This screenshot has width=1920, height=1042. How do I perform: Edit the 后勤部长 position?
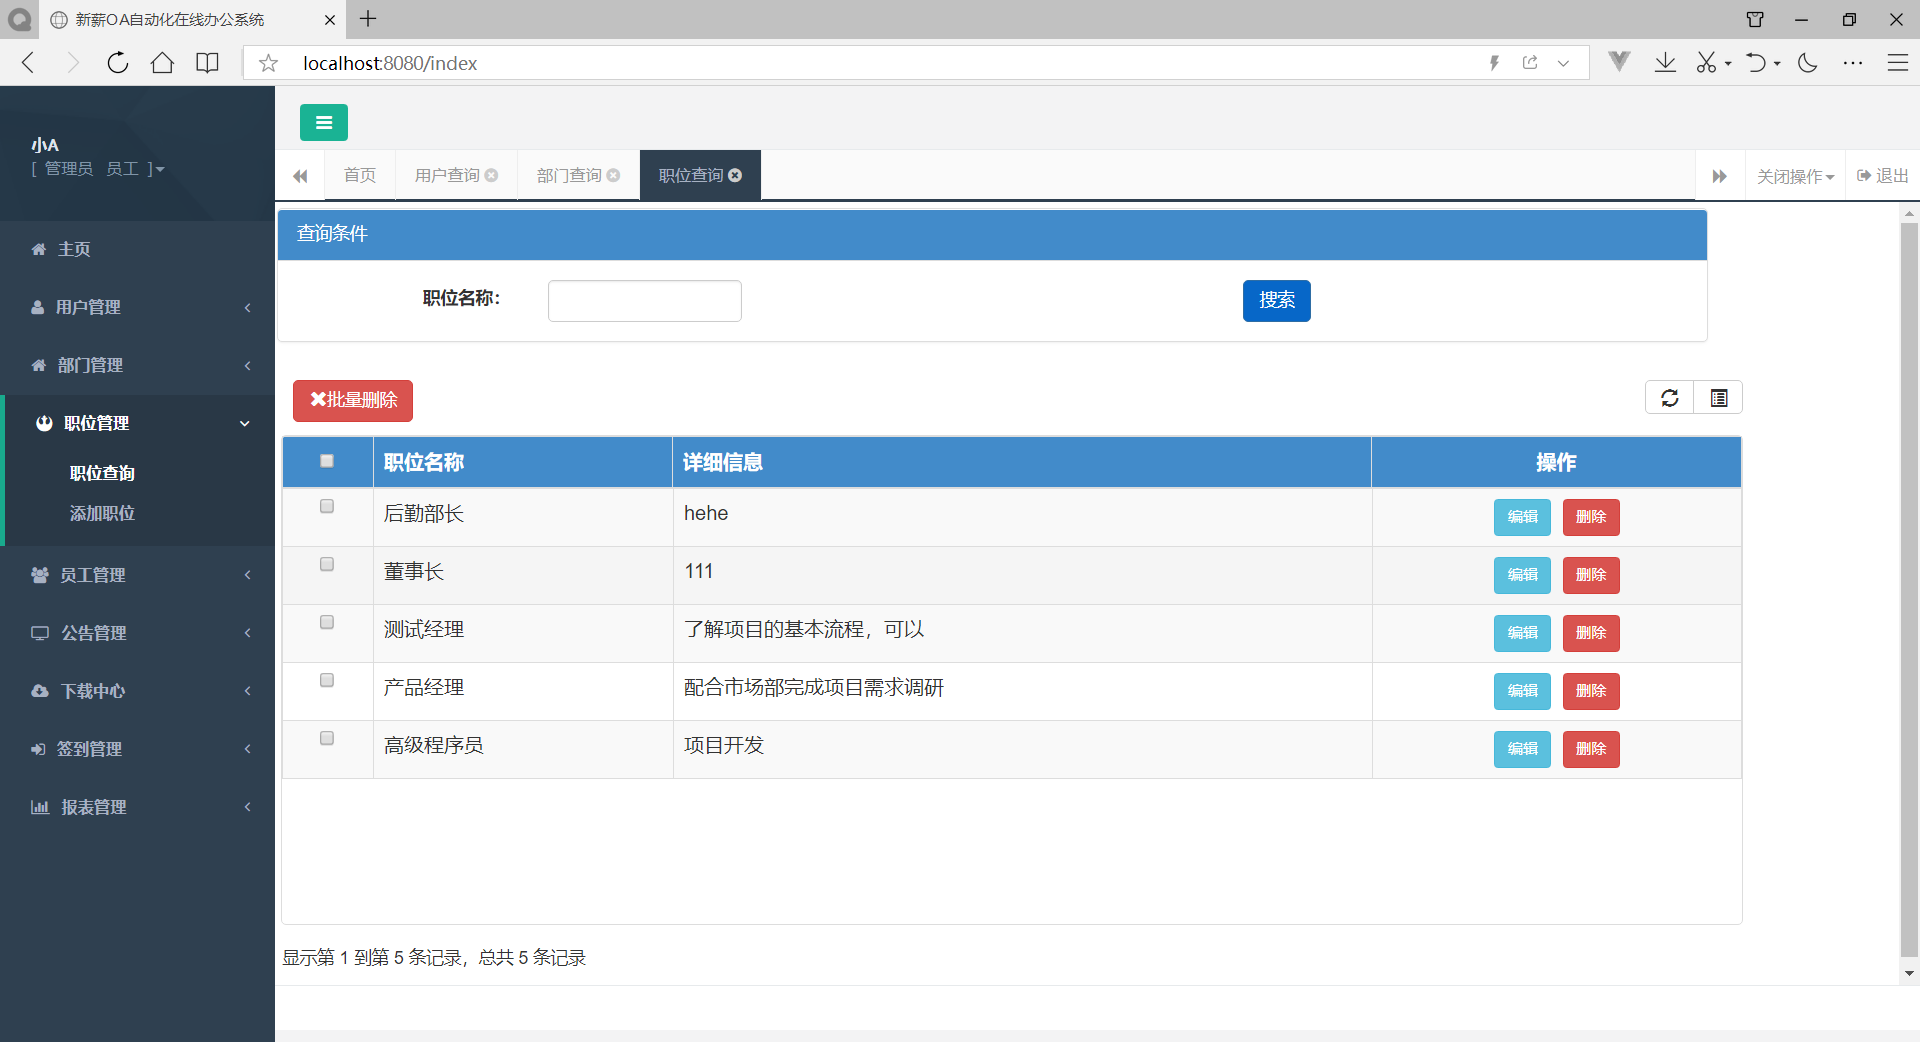coord(1522,517)
